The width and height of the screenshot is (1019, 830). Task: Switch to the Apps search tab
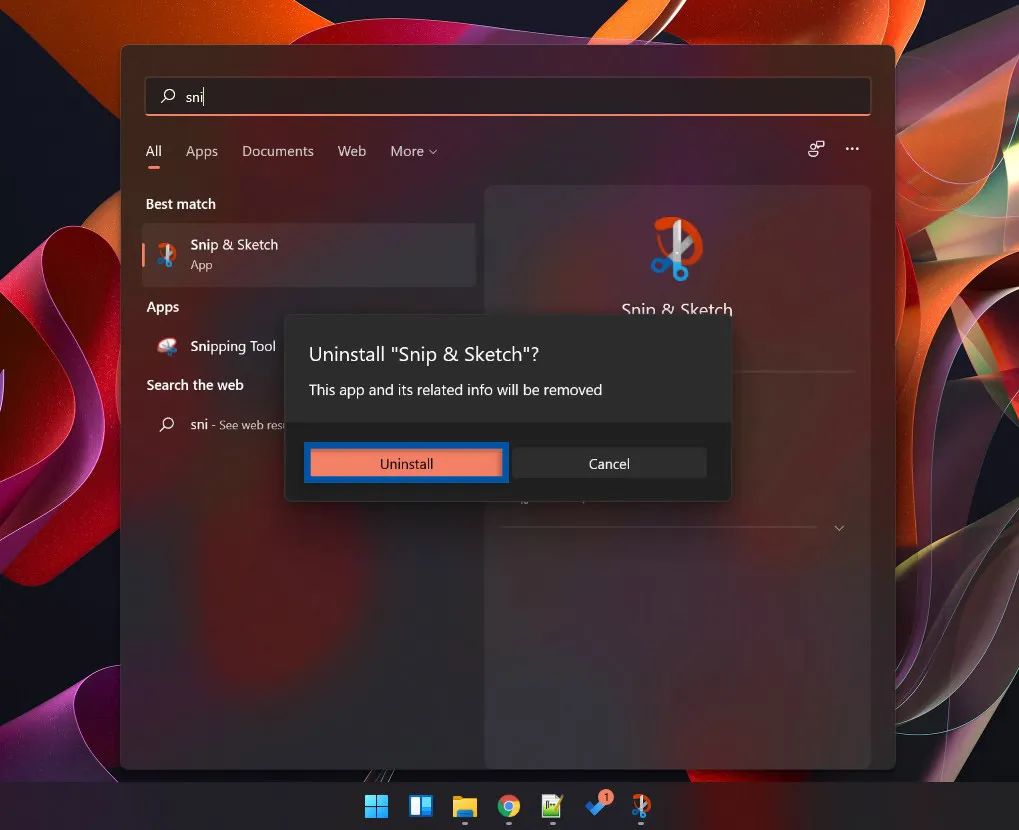(x=201, y=151)
